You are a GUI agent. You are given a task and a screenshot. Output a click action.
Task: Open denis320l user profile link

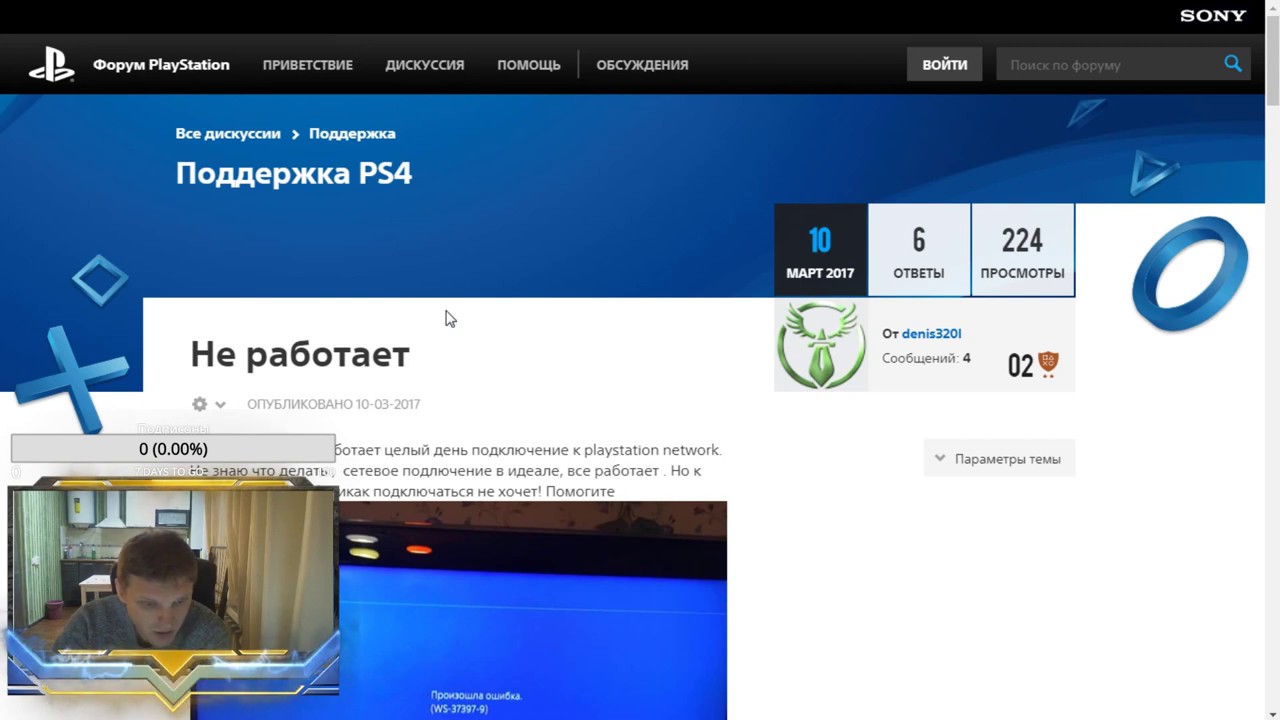pos(931,334)
